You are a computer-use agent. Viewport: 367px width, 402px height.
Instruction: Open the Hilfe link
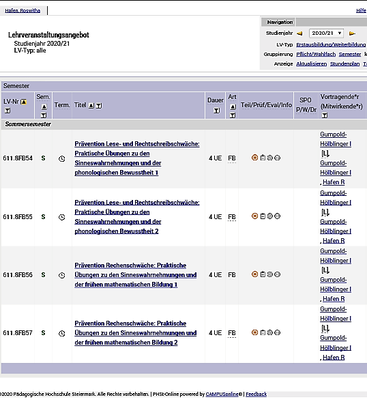pos(361,11)
